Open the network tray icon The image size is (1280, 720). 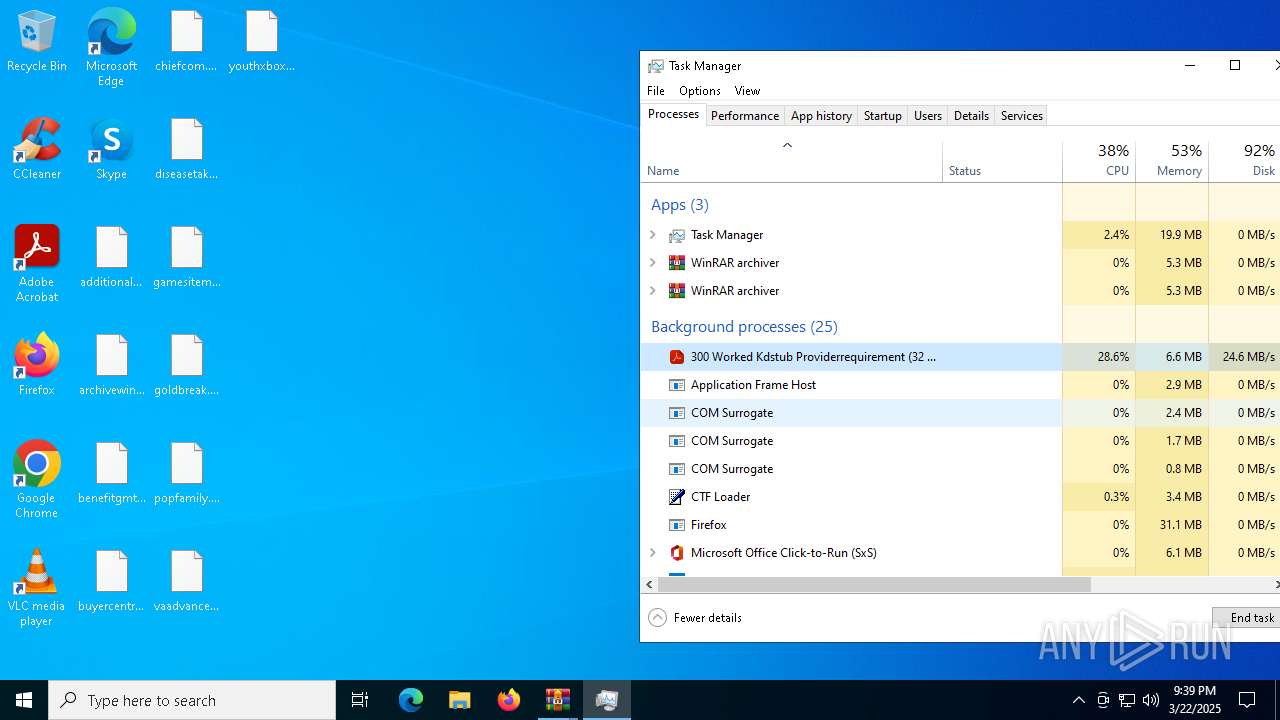click(x=1126, y=700)
